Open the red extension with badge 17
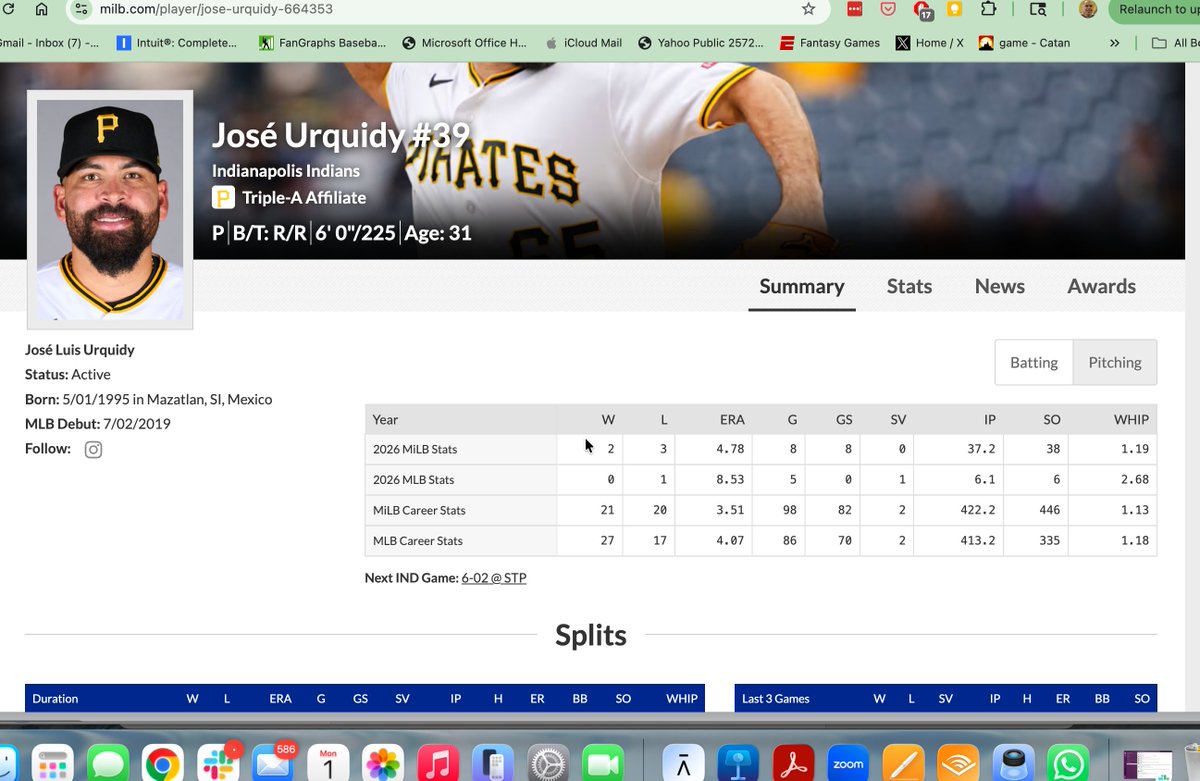1200x781 pixels. click(x=922, y=10)
